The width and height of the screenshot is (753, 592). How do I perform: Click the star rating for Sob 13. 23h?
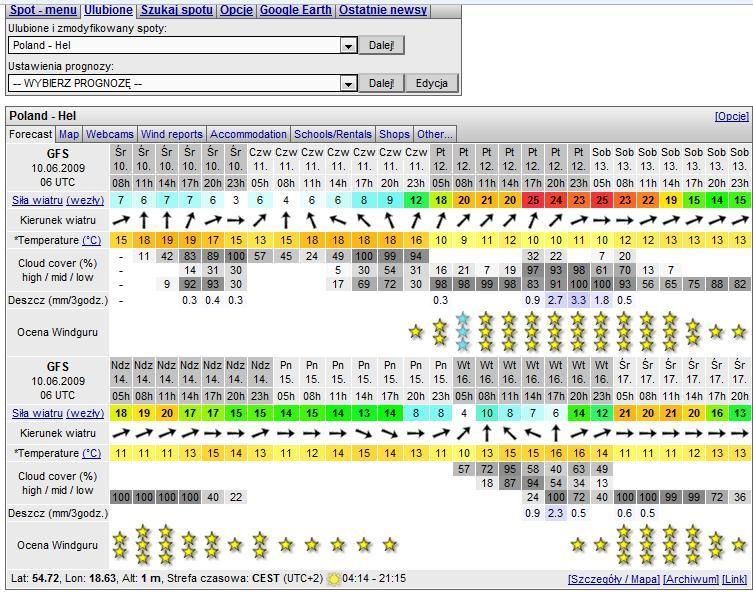pos(739,332)
